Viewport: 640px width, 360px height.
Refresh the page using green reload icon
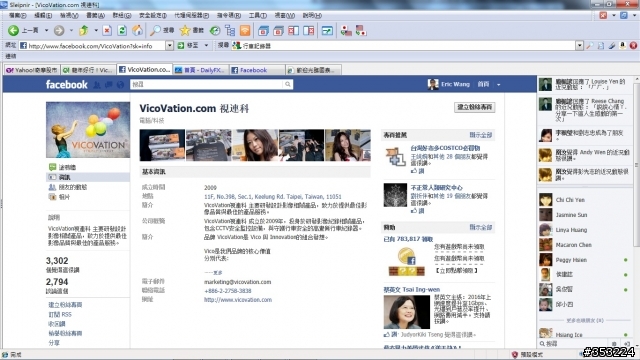122,31
